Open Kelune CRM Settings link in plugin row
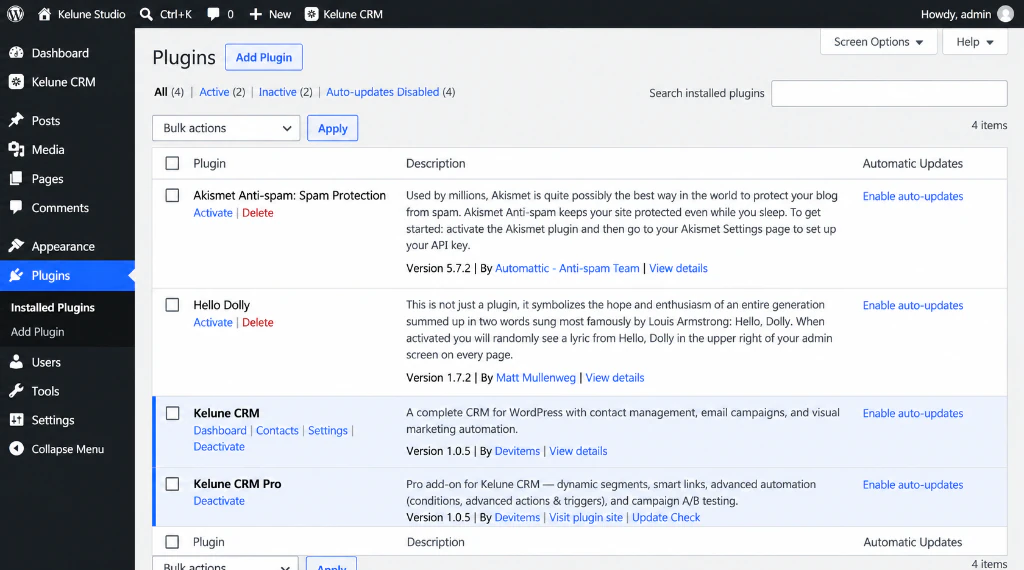Screen dimensions: 1024x570 pyautogui.click(x=328, y=430)
